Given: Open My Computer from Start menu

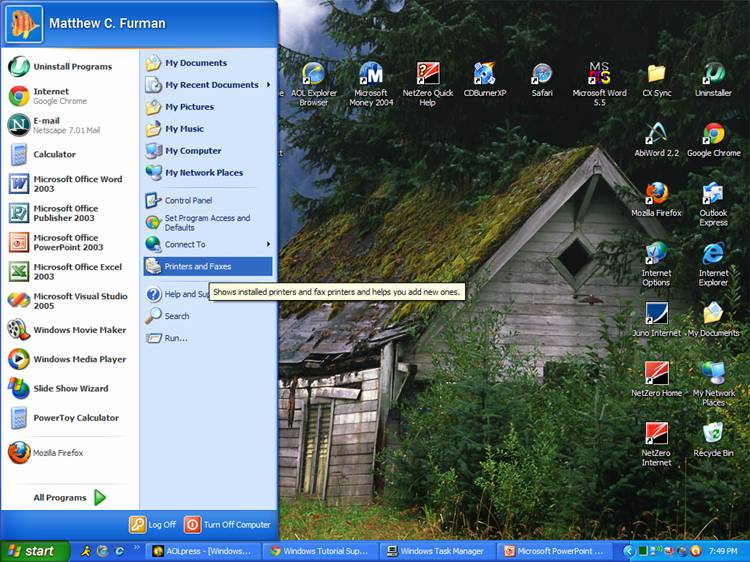Looking at the screenshot, I should [x=208, y=151].
